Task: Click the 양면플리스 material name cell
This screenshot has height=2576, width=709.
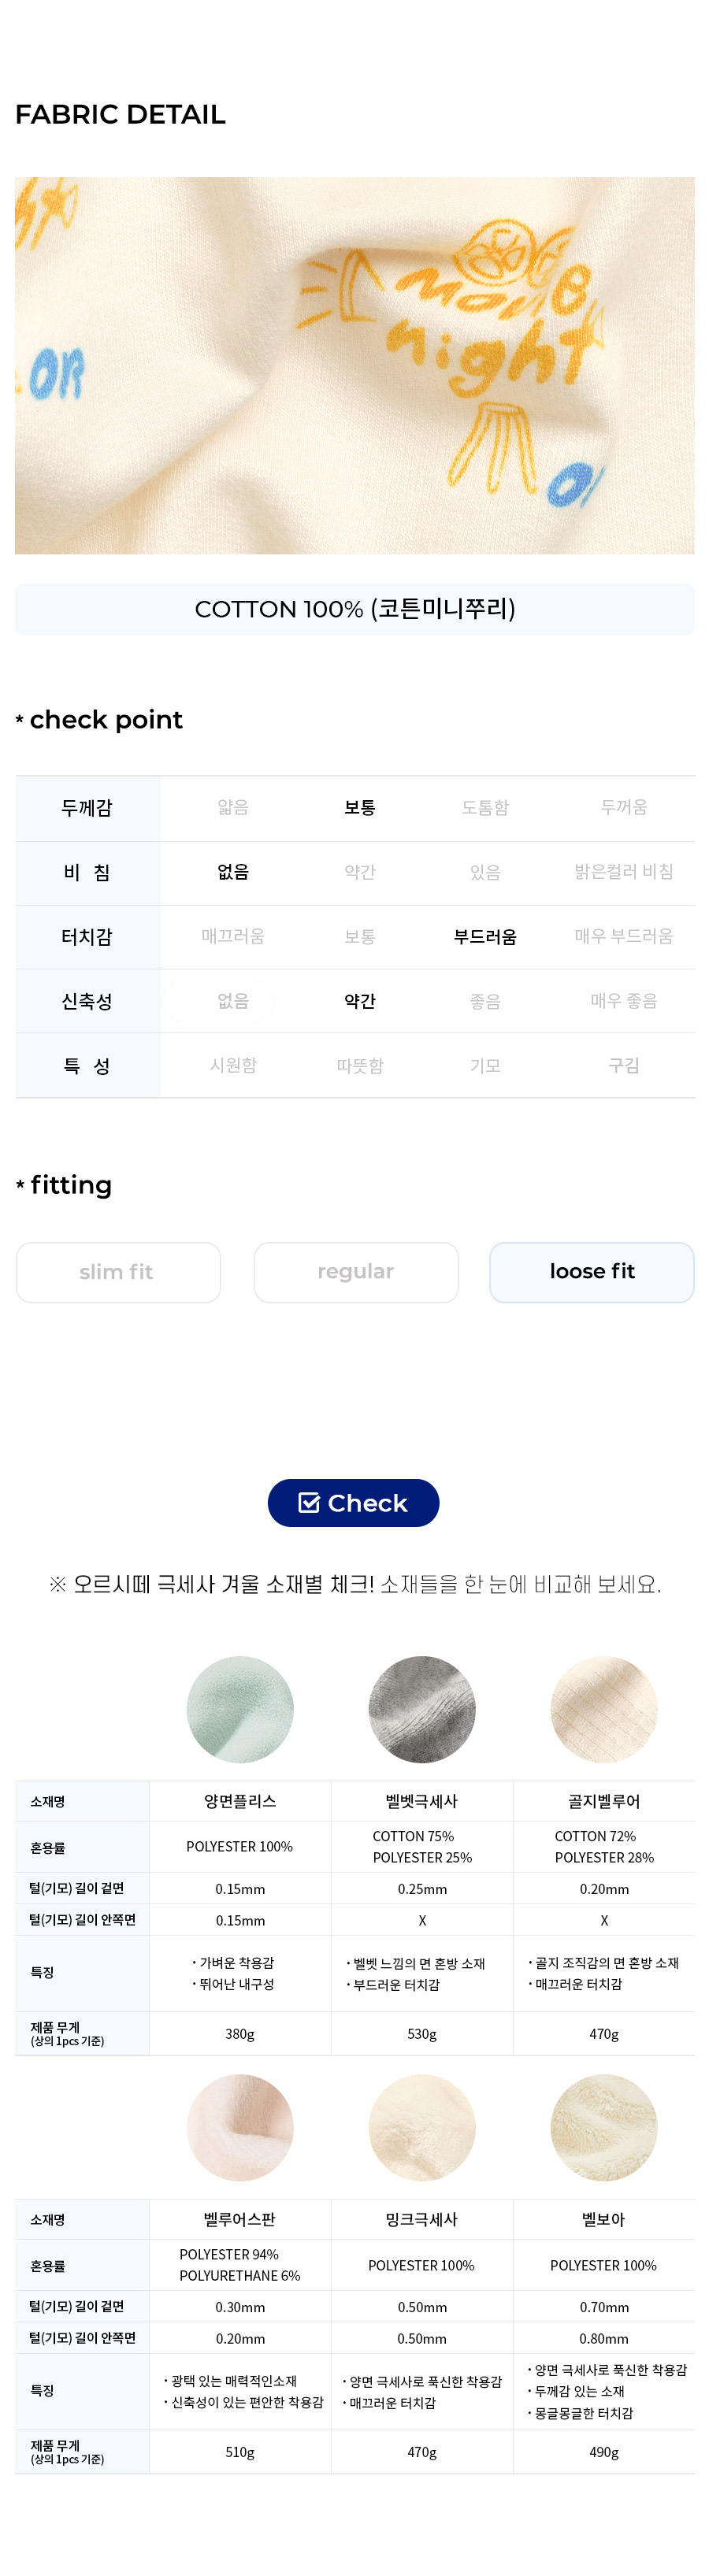Action: click(x=240, y=1800)
